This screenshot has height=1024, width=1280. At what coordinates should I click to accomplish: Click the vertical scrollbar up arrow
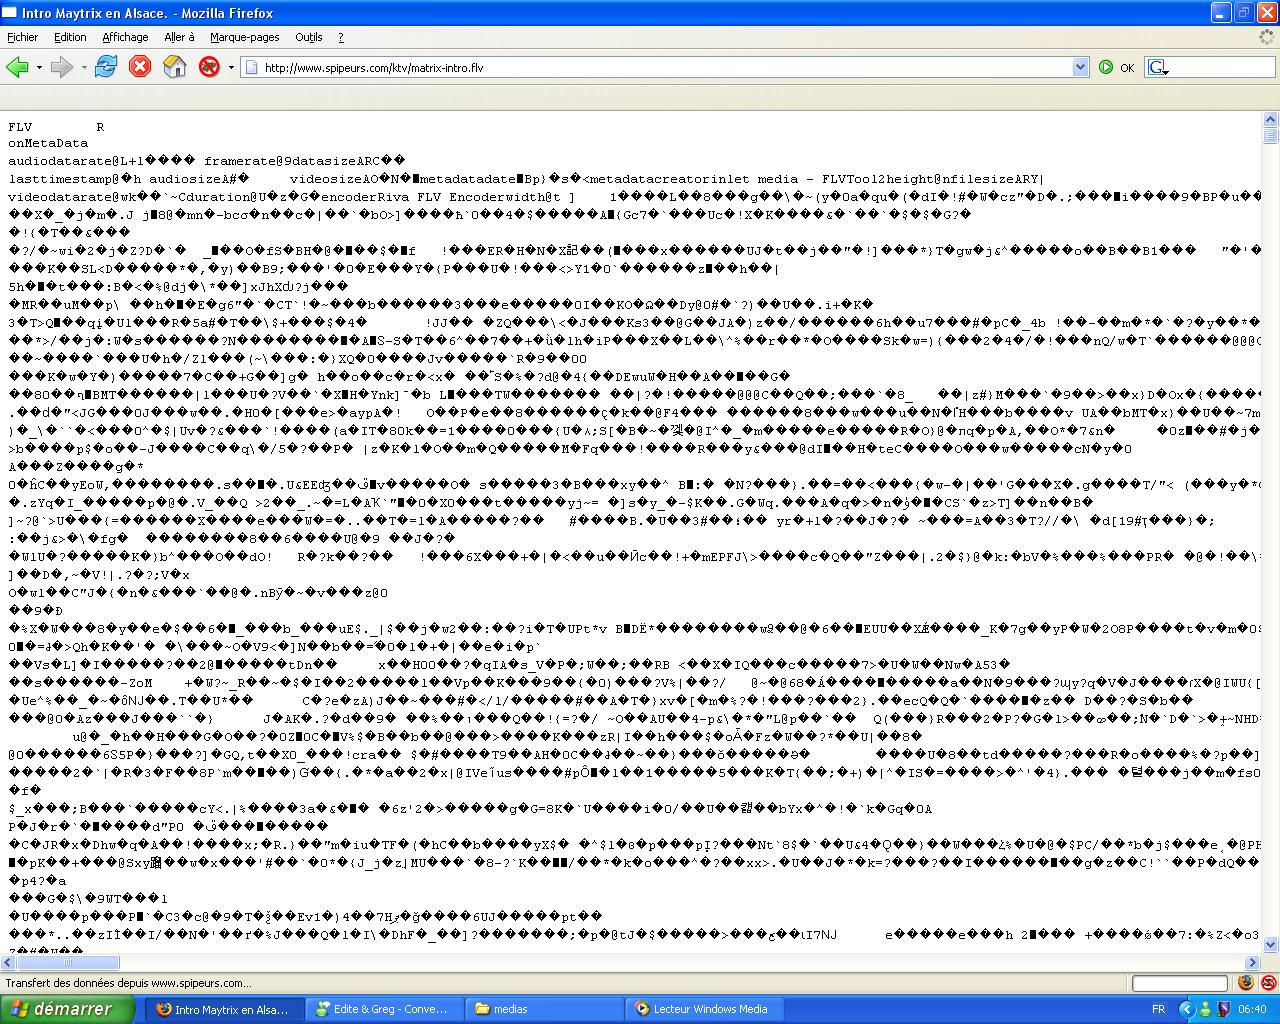[x=1271, y=120]
